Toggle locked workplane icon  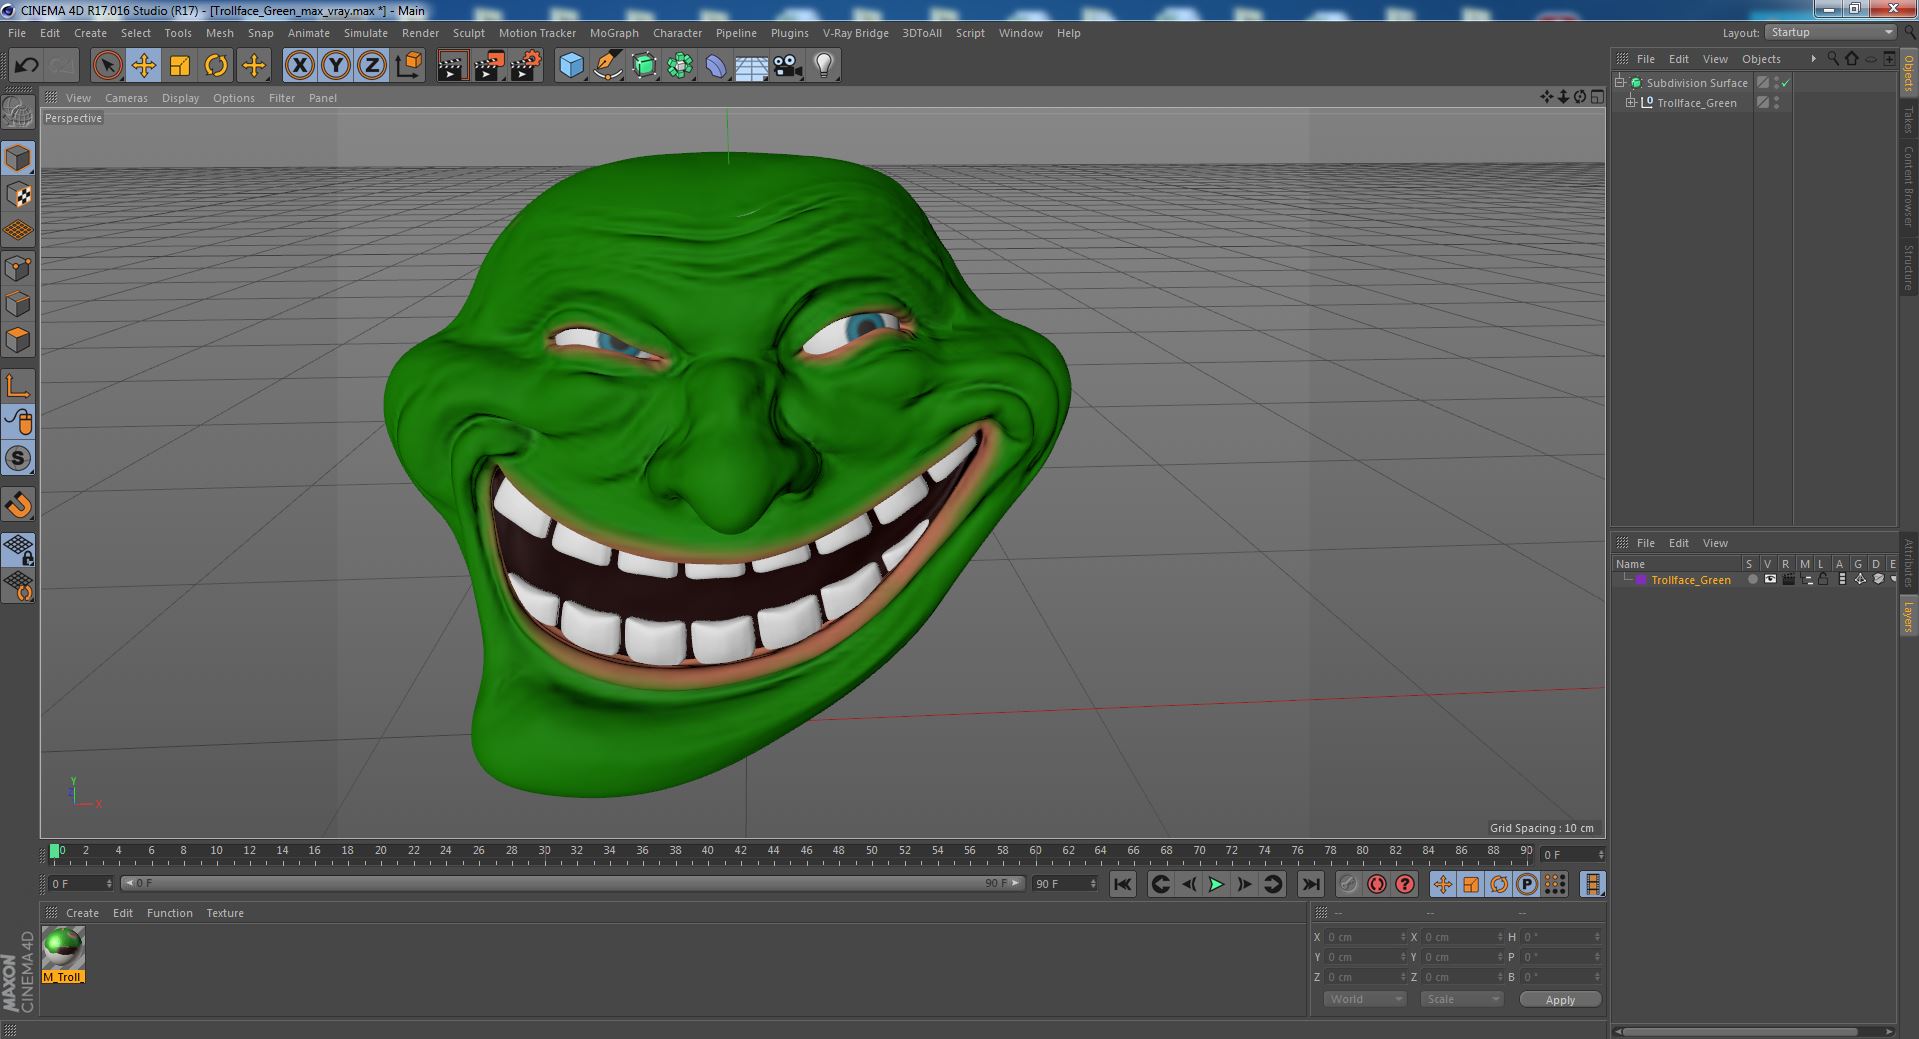[18, 549]
